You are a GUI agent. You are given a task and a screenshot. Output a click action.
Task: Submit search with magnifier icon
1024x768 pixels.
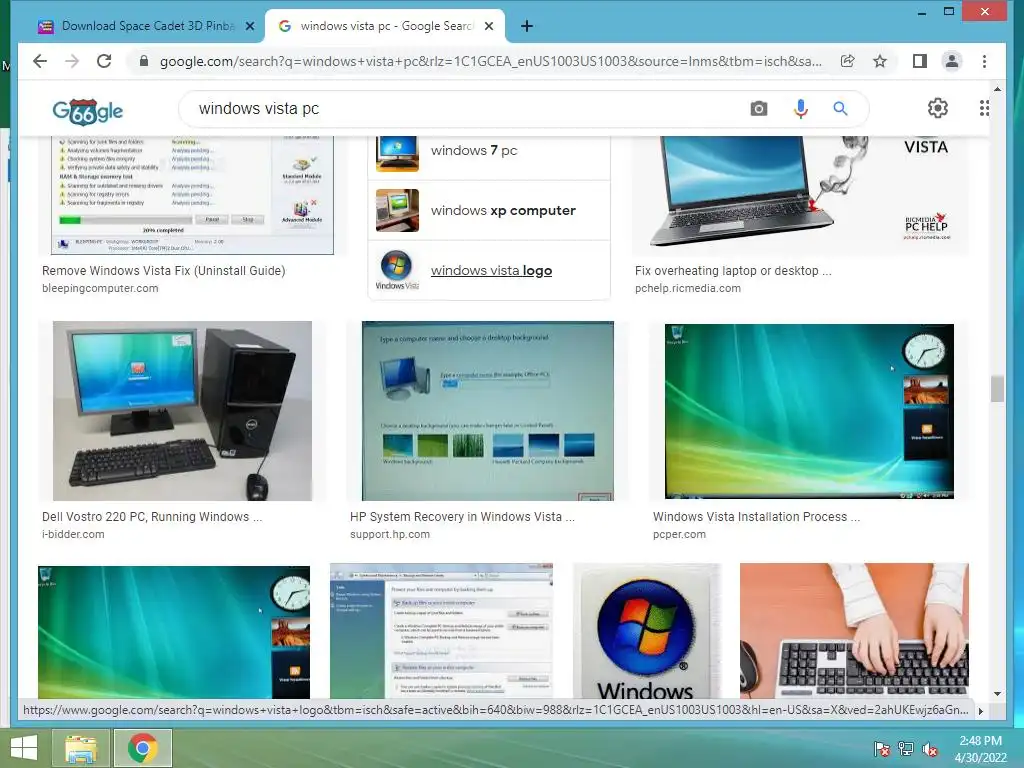[x=840, y=108]
